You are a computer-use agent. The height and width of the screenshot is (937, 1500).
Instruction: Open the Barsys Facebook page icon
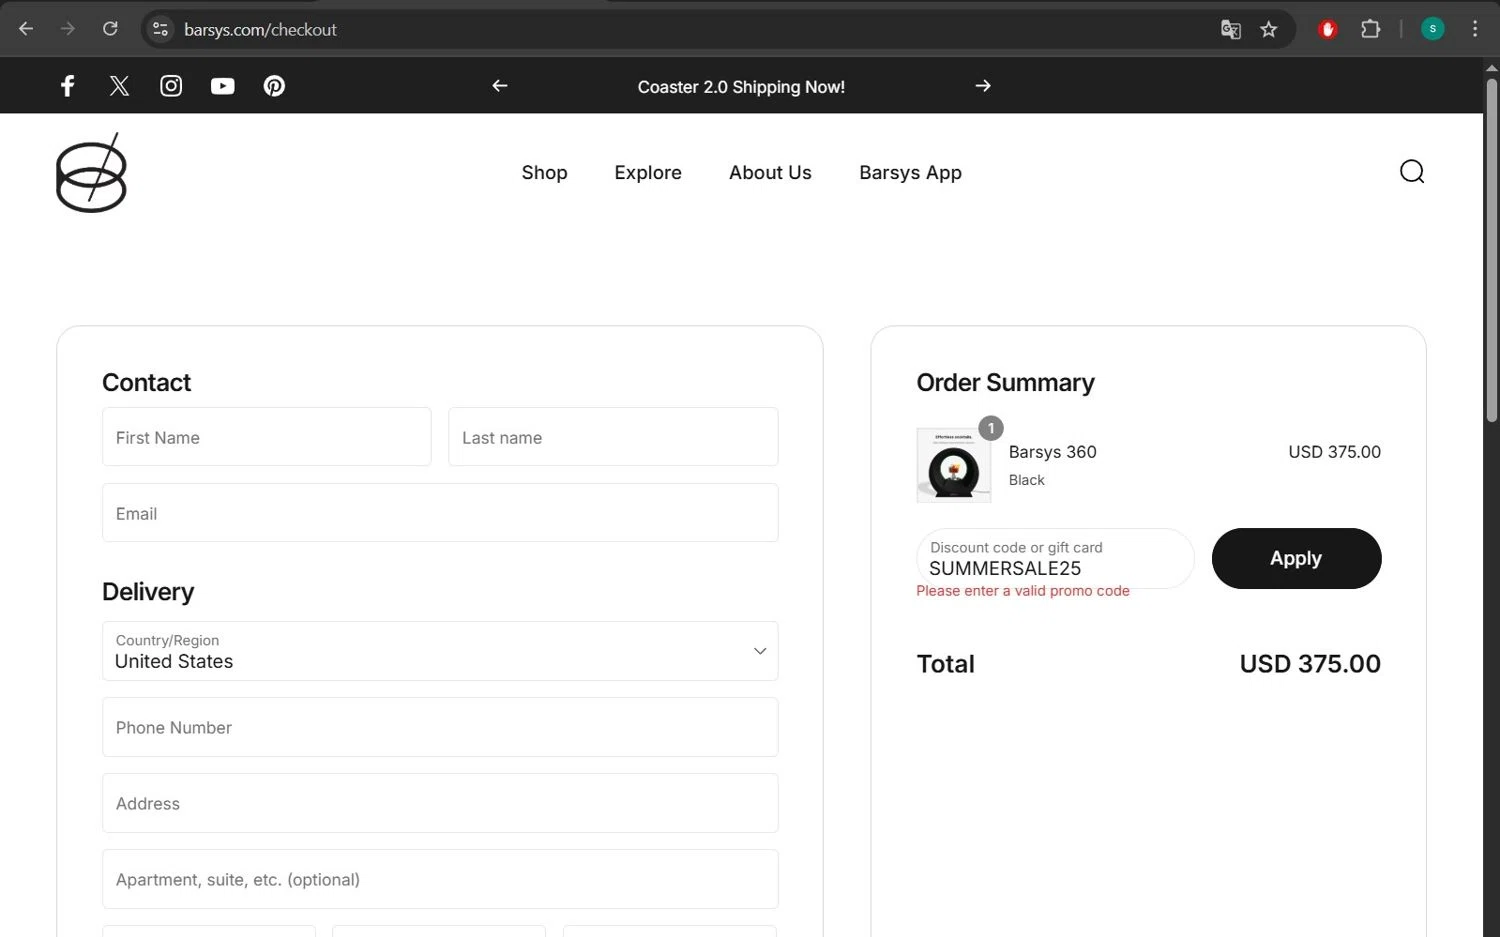pos(67,86)
